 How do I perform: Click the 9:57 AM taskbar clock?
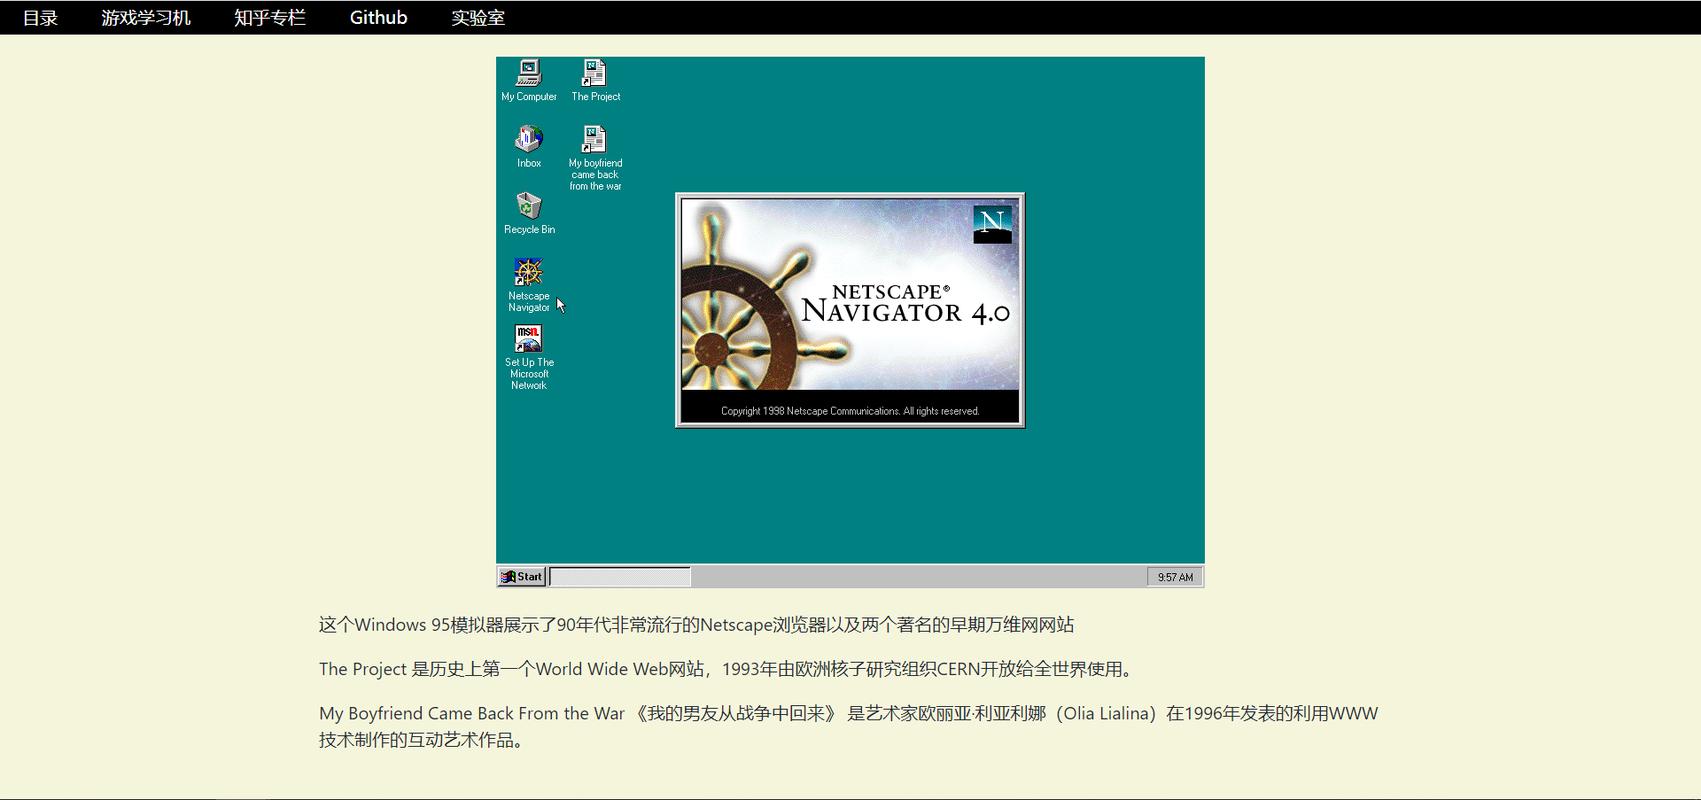1175,577
